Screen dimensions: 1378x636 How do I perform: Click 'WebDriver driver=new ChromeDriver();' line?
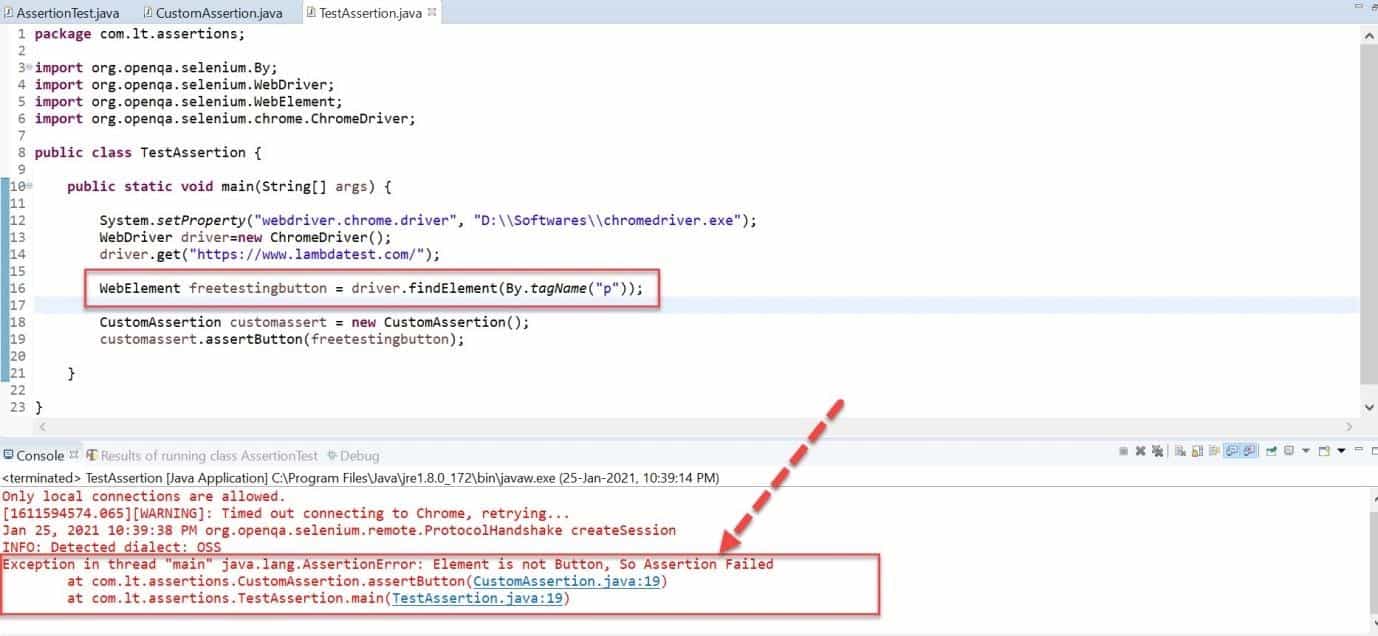click(x=245, y=237)
